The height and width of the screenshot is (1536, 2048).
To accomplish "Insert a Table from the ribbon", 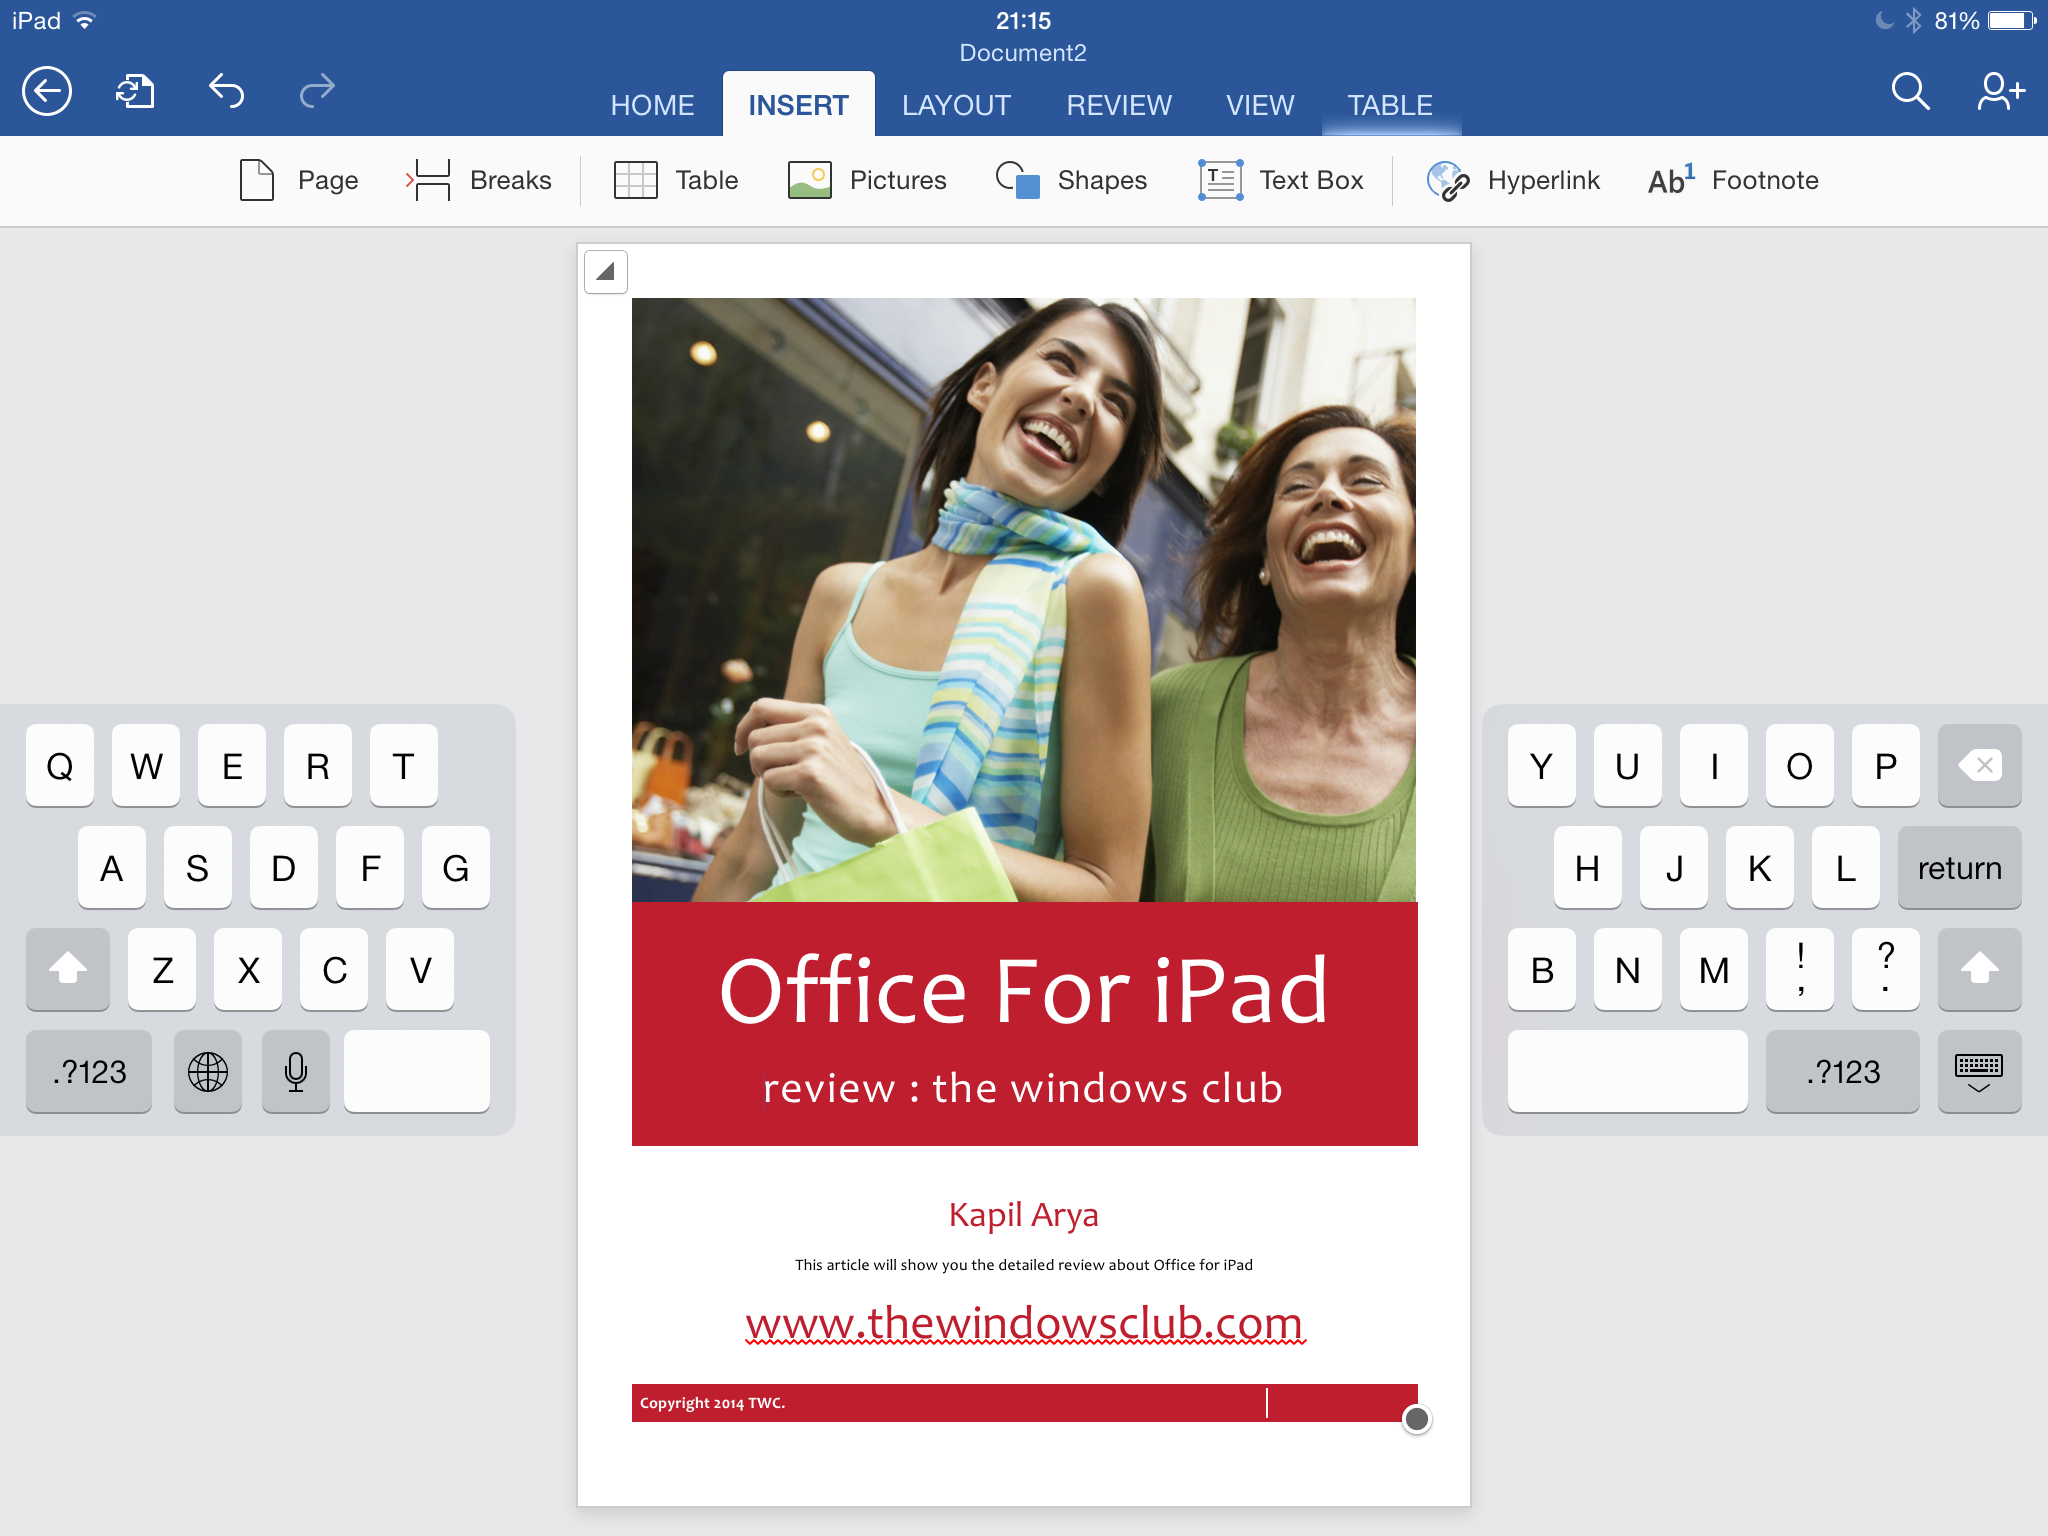I will click(x=676, y=180).
